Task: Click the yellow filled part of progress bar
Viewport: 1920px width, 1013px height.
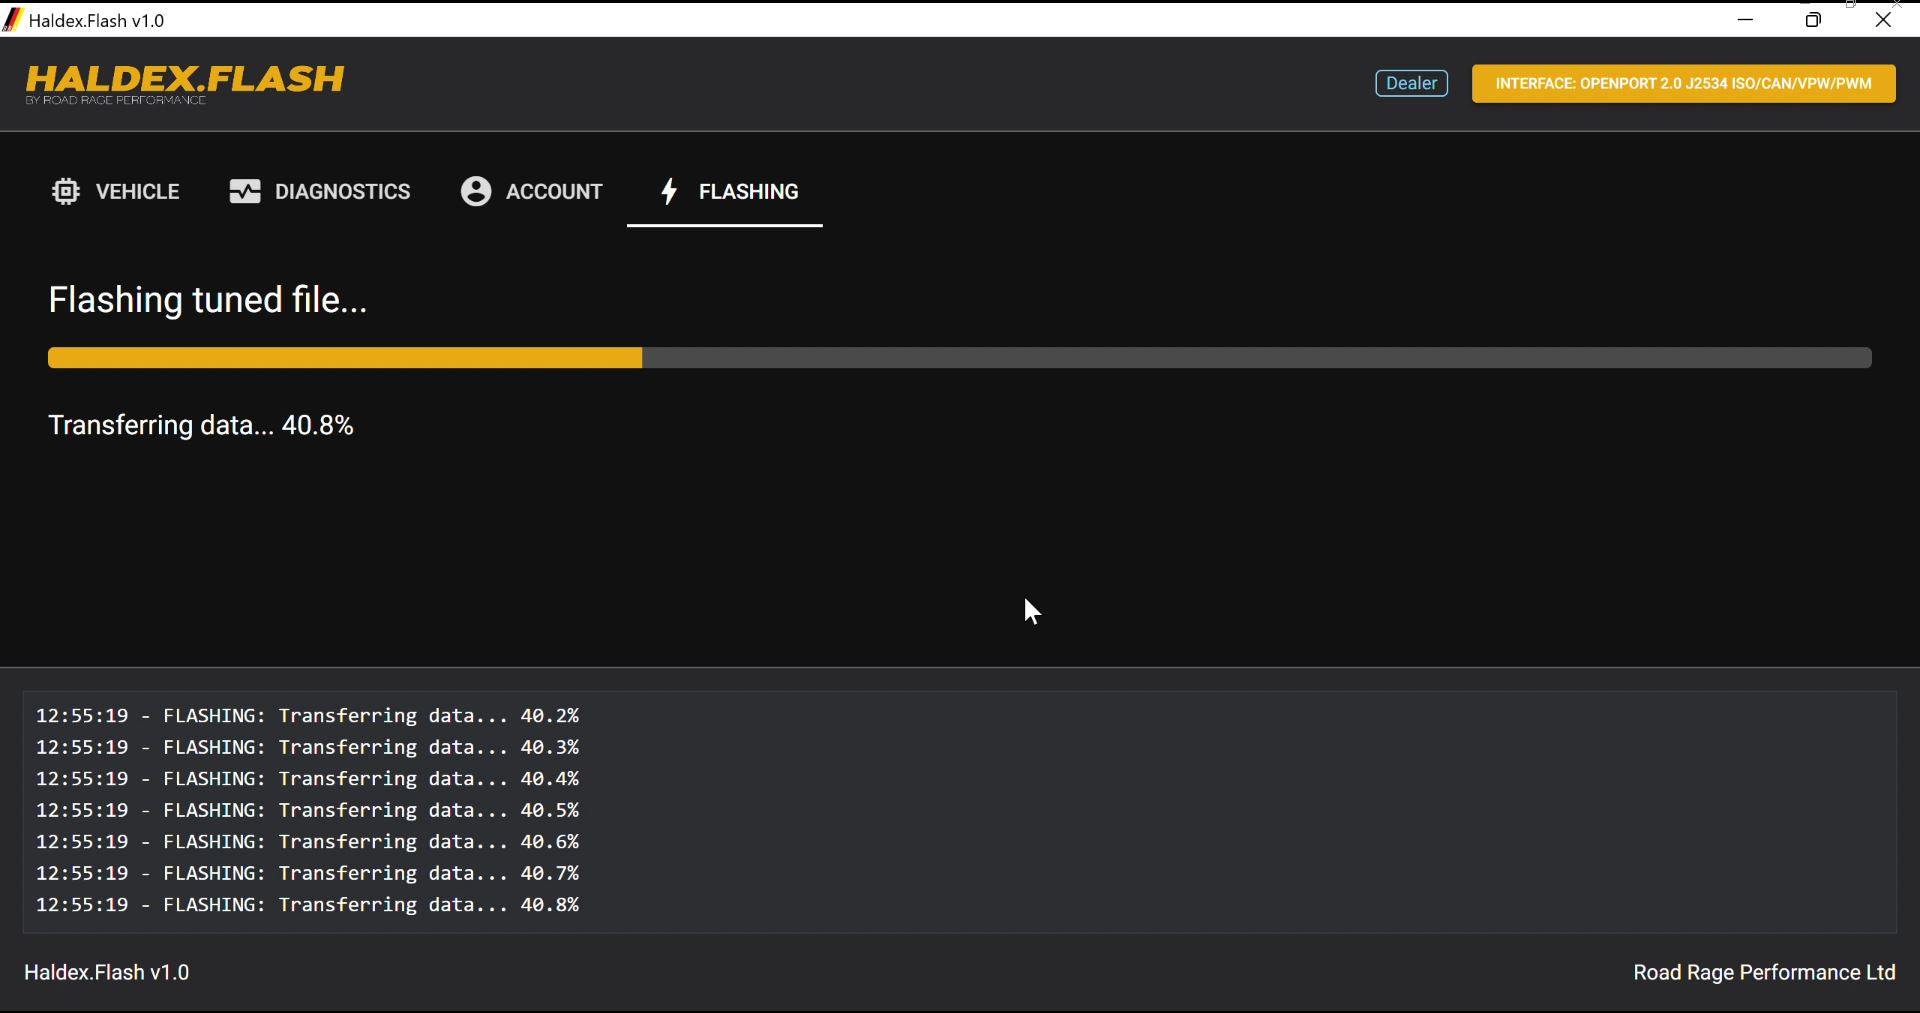Action: (x=345, y=358)
